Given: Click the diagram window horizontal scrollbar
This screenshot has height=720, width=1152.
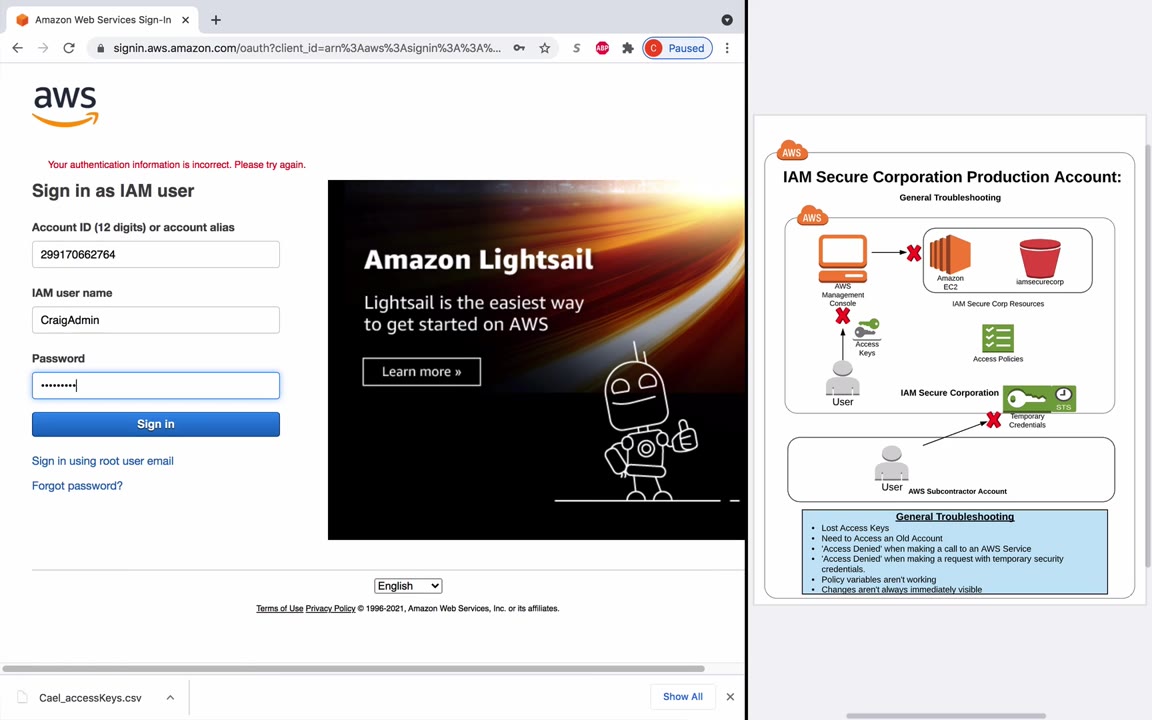Looking at the screenshot, I should pos(946,716).
